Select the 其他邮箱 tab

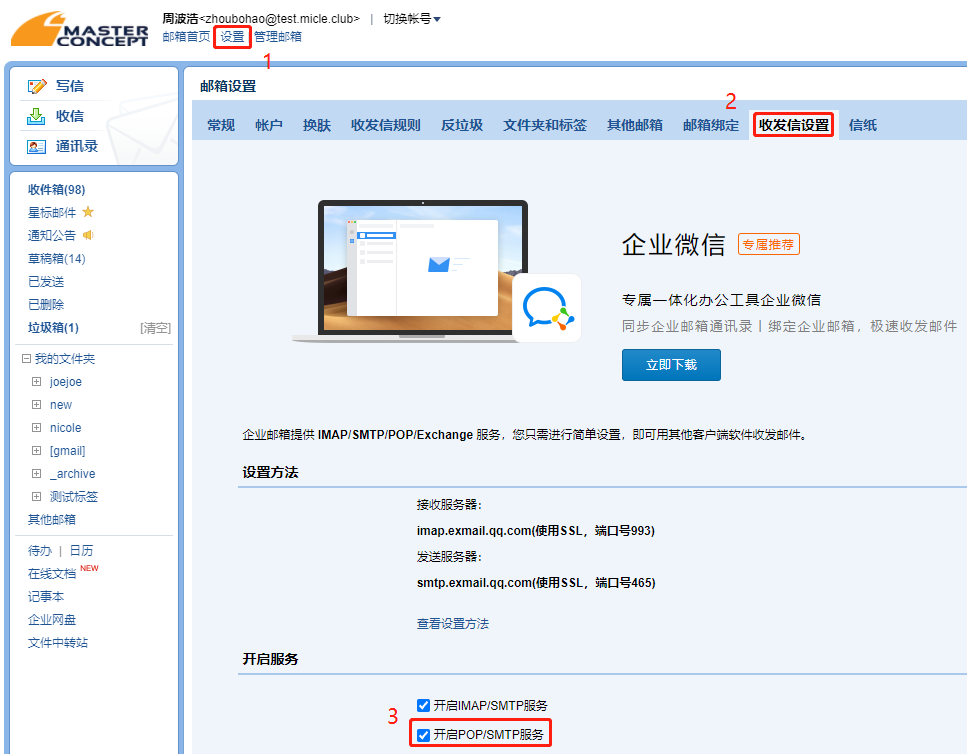(635, 125)
